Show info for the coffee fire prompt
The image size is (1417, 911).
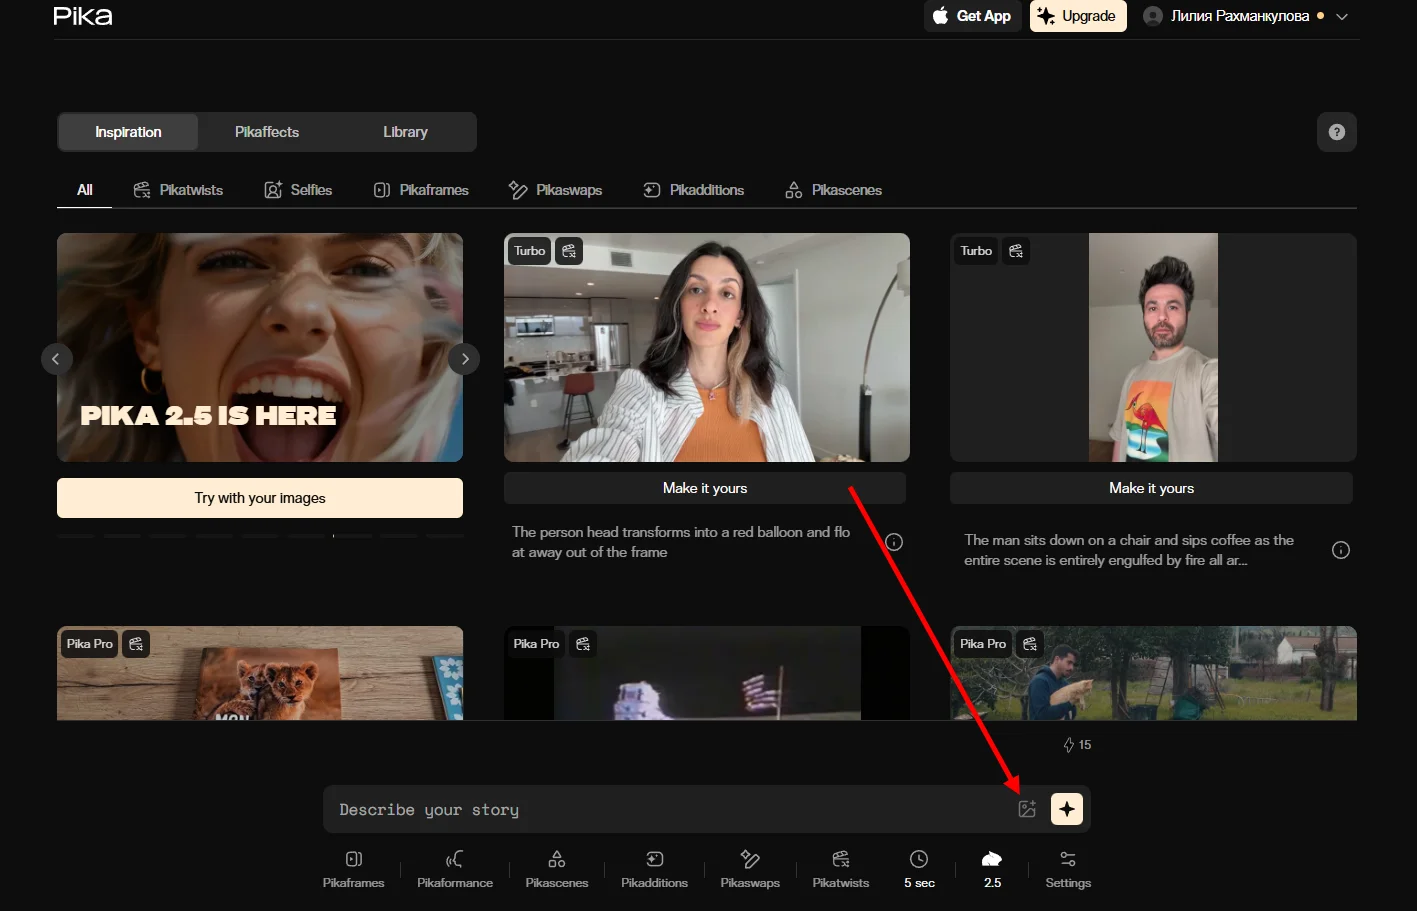[1341, 550]
